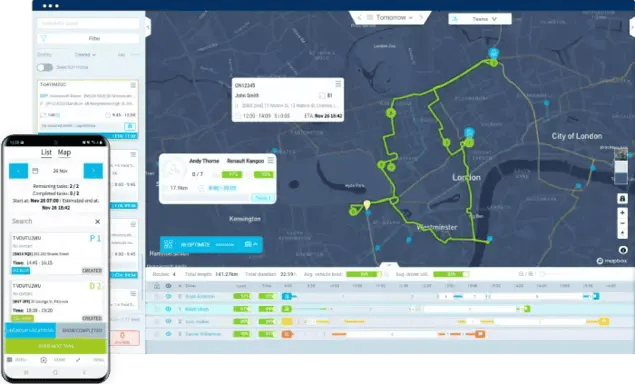Image resolution: width=635 pixels, height=384 pixels.
Task: Open the D 2 task card on the phone
Action: 57,301
